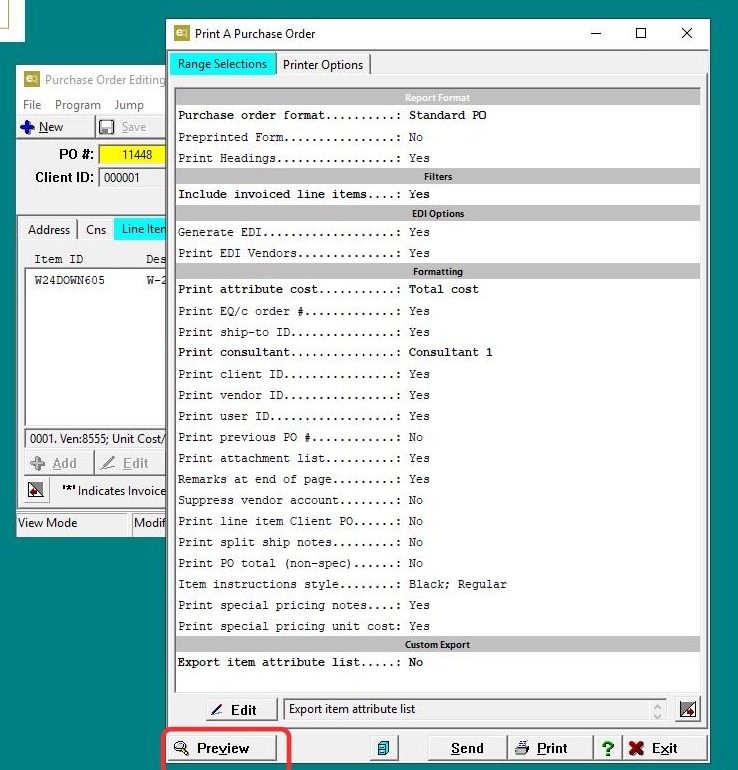Select the Print ship-to ID row
The height and width of the screenshot is (770, 738).
click(437, 332)
